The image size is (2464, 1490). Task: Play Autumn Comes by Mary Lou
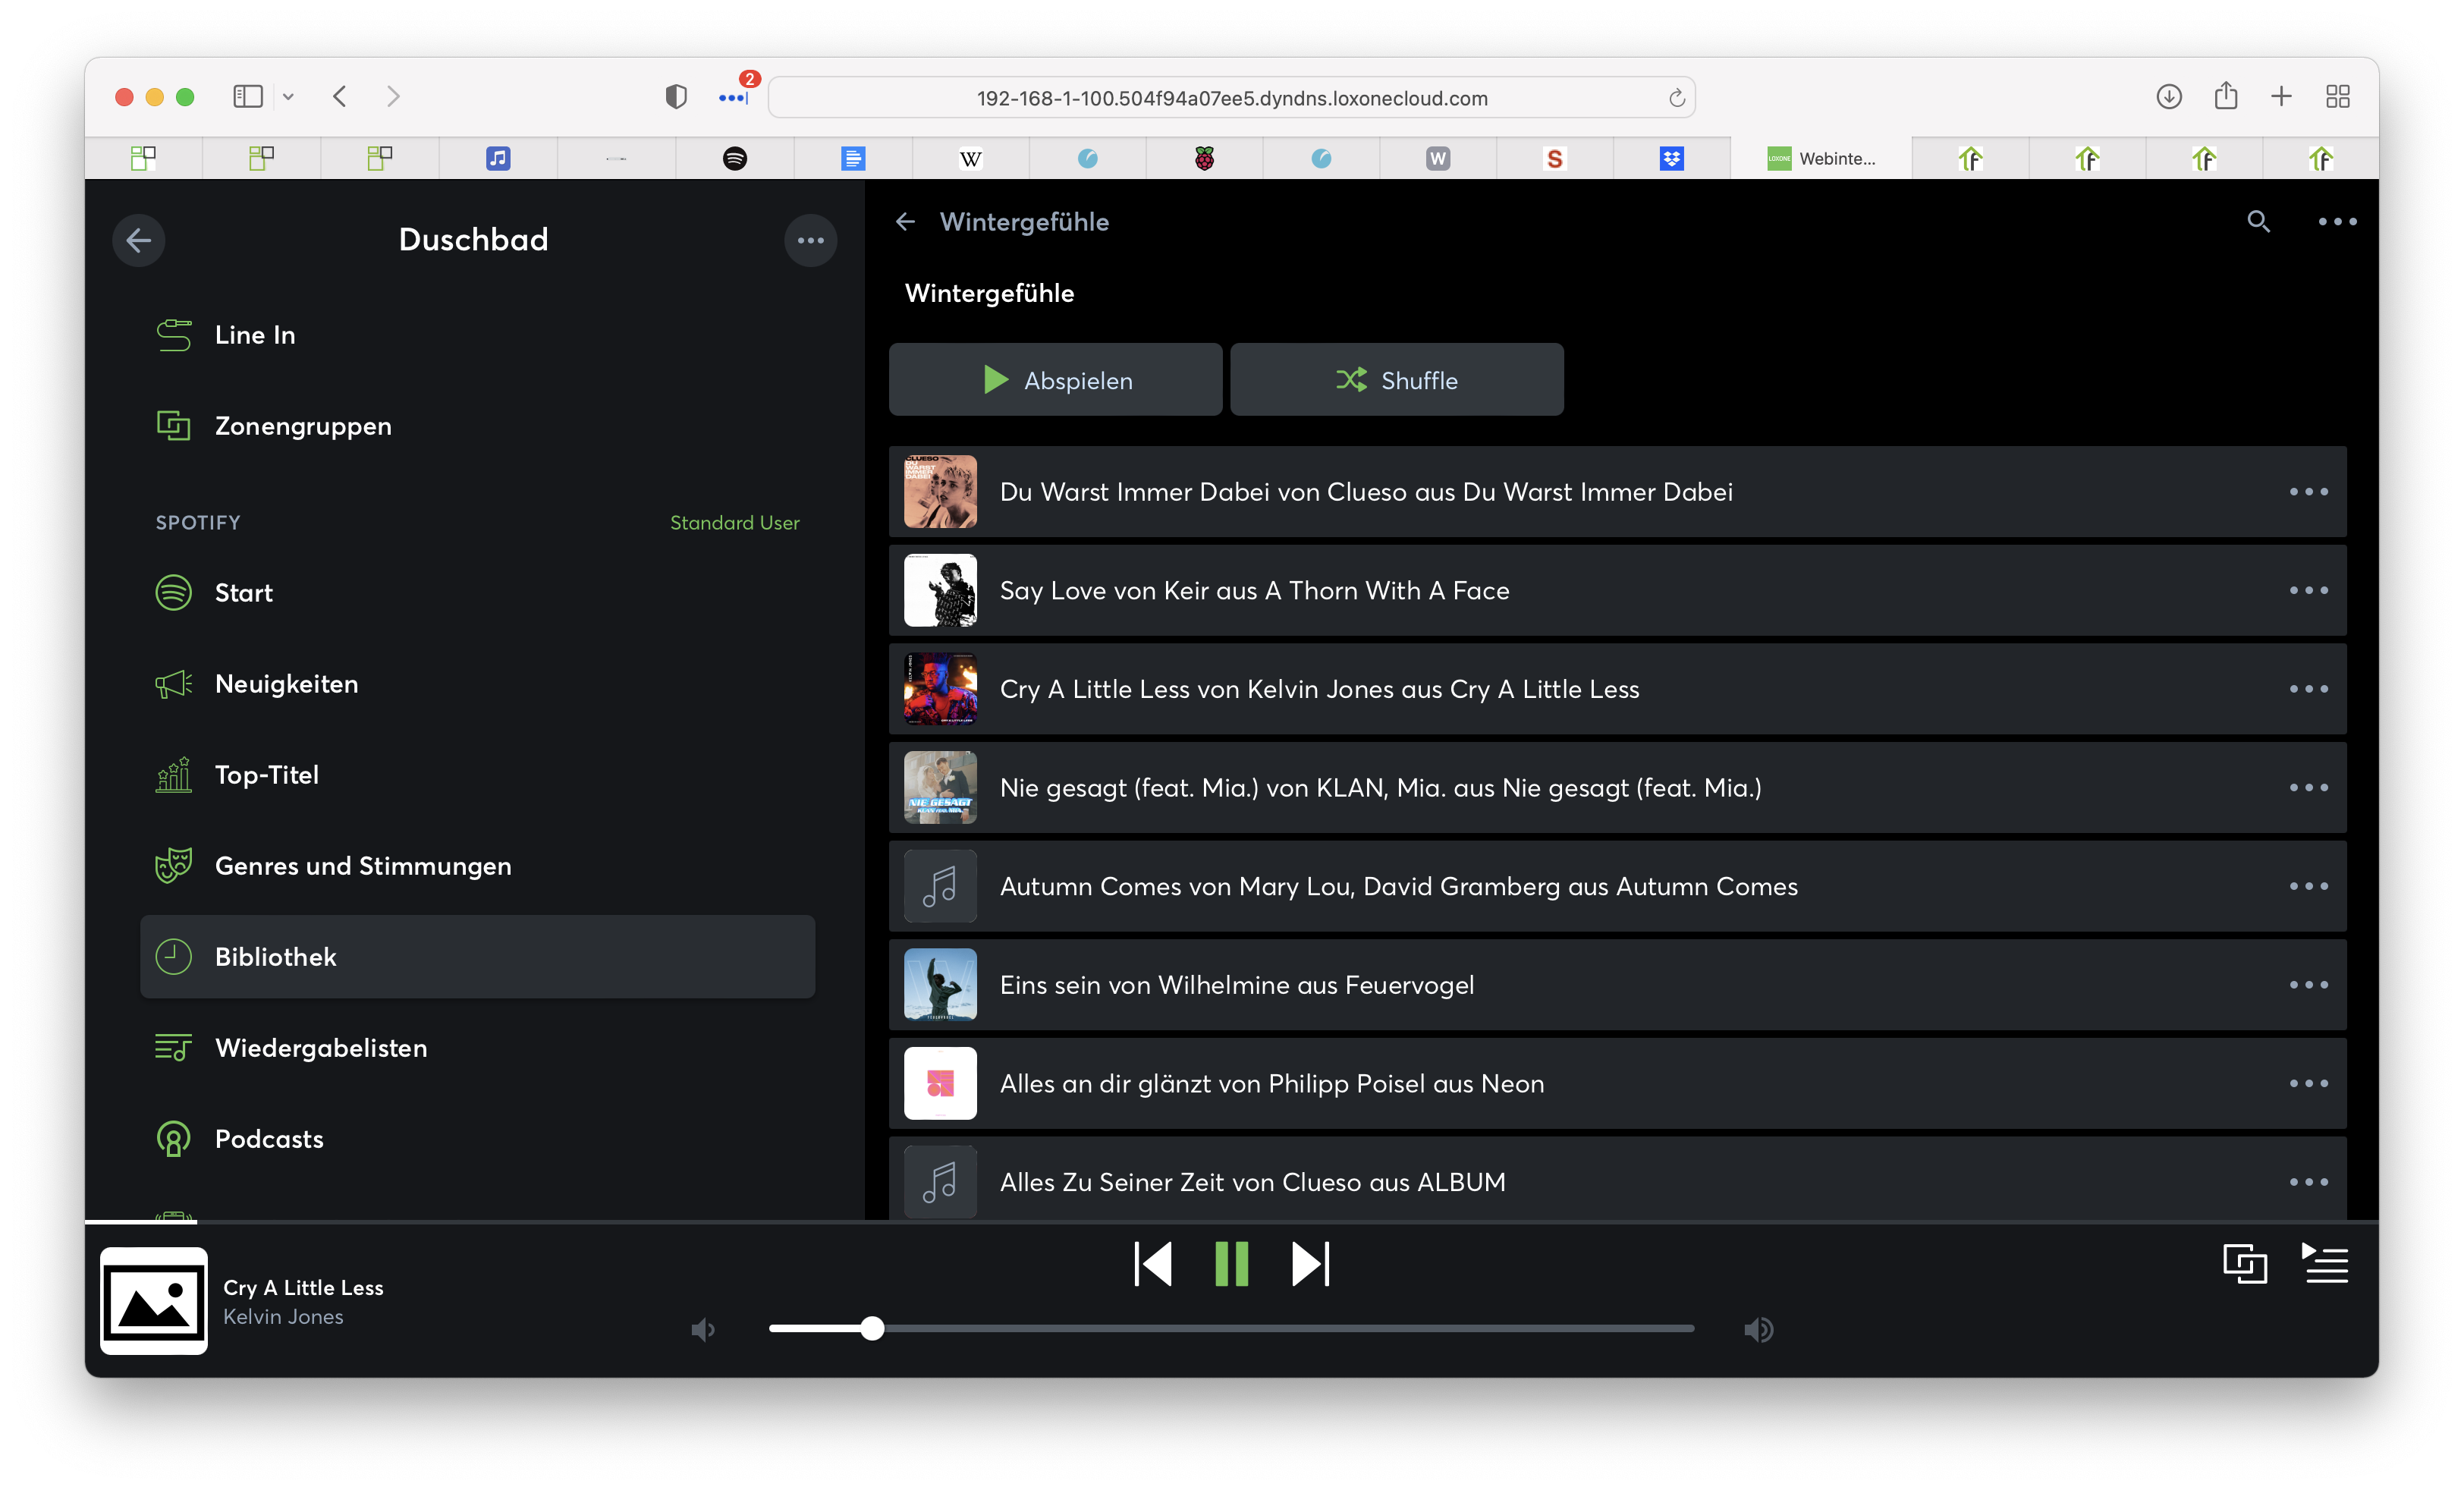click(x=1617, y=887)
